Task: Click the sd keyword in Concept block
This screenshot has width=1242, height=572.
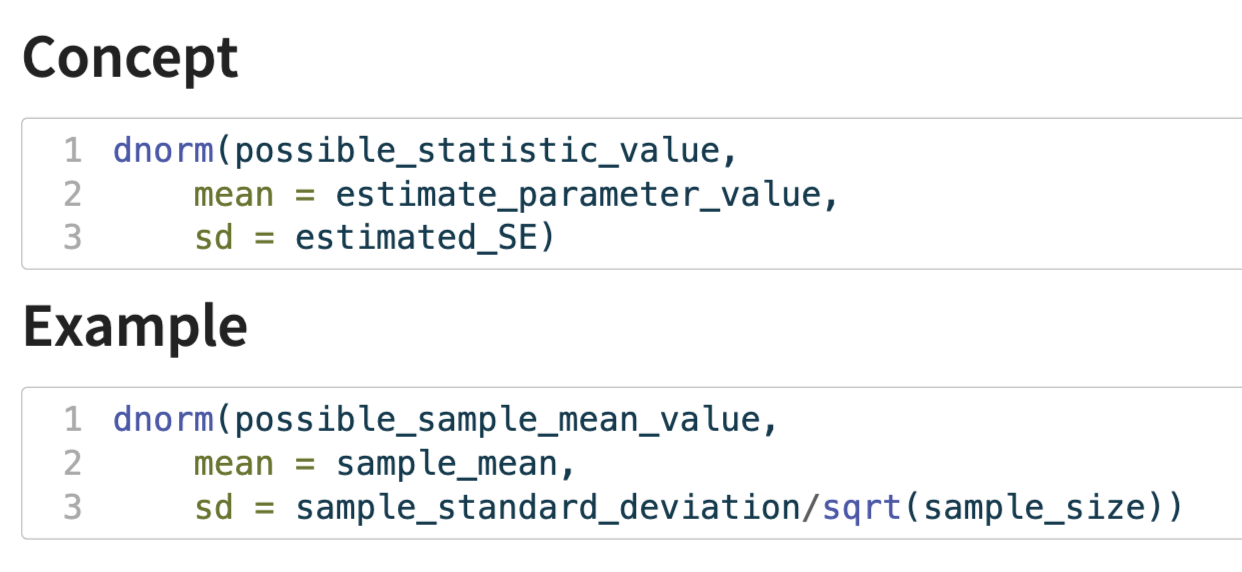Action: (x=213, y=238)
